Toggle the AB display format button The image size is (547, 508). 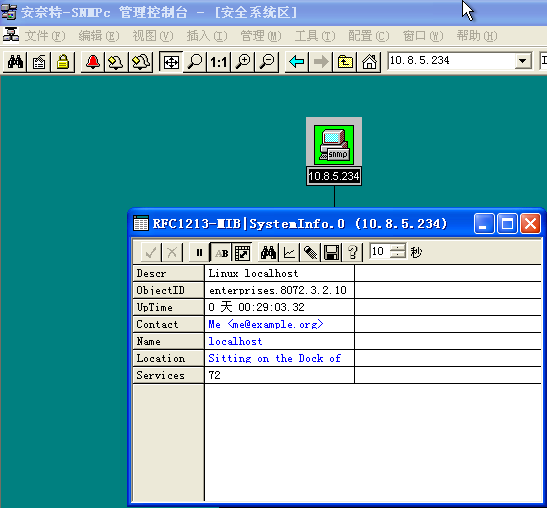pyautogui.click(x=221, y=252)
